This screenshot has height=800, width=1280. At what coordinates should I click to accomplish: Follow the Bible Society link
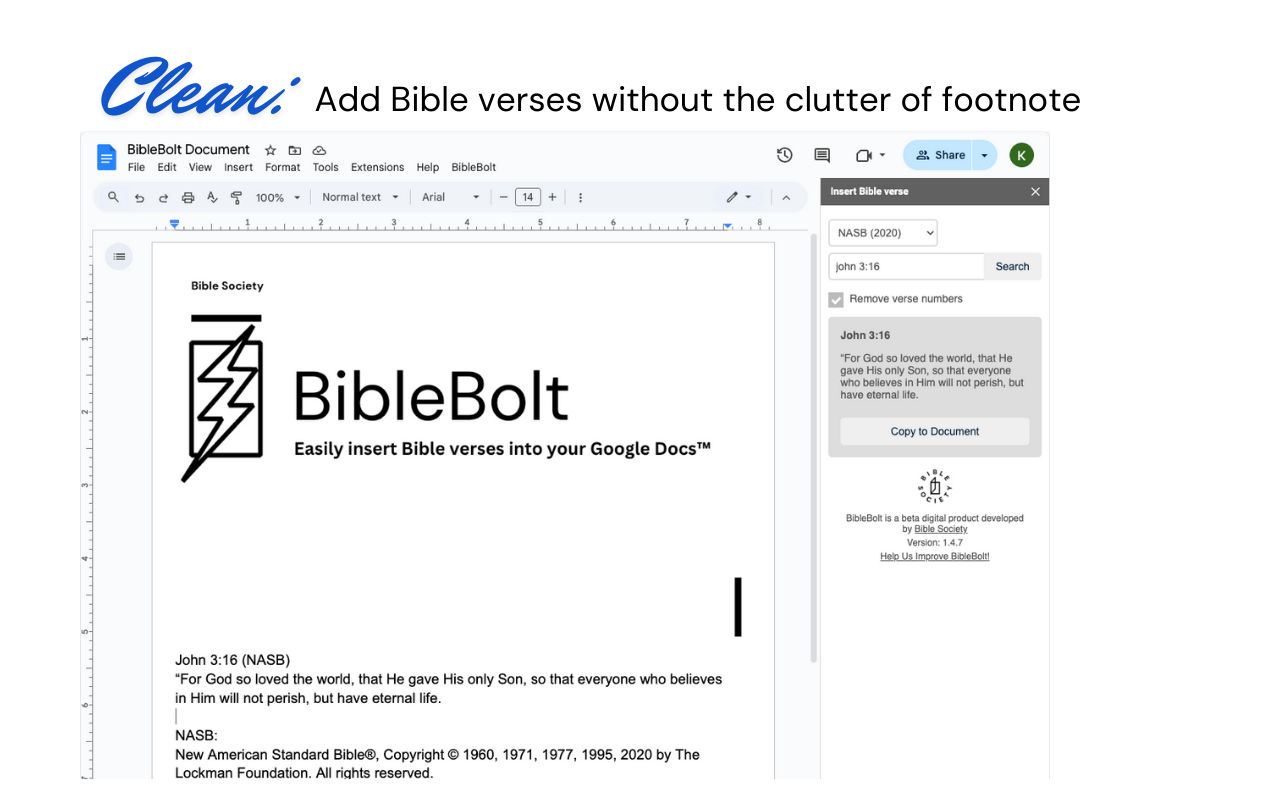[x=941, y=529]
